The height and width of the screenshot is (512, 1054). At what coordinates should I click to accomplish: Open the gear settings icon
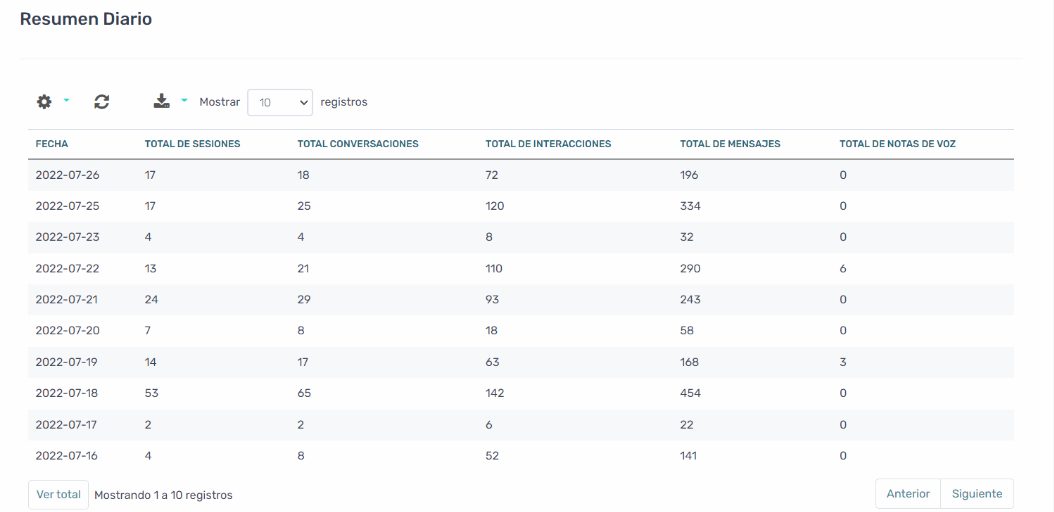point(44,102)
